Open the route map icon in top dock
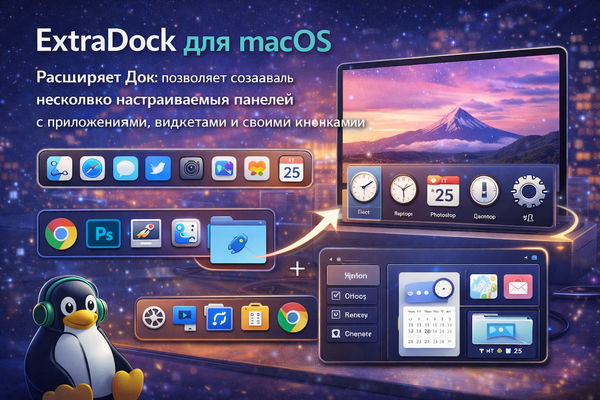The width and height of the screenshot is (600, 400). click(59, 168)
